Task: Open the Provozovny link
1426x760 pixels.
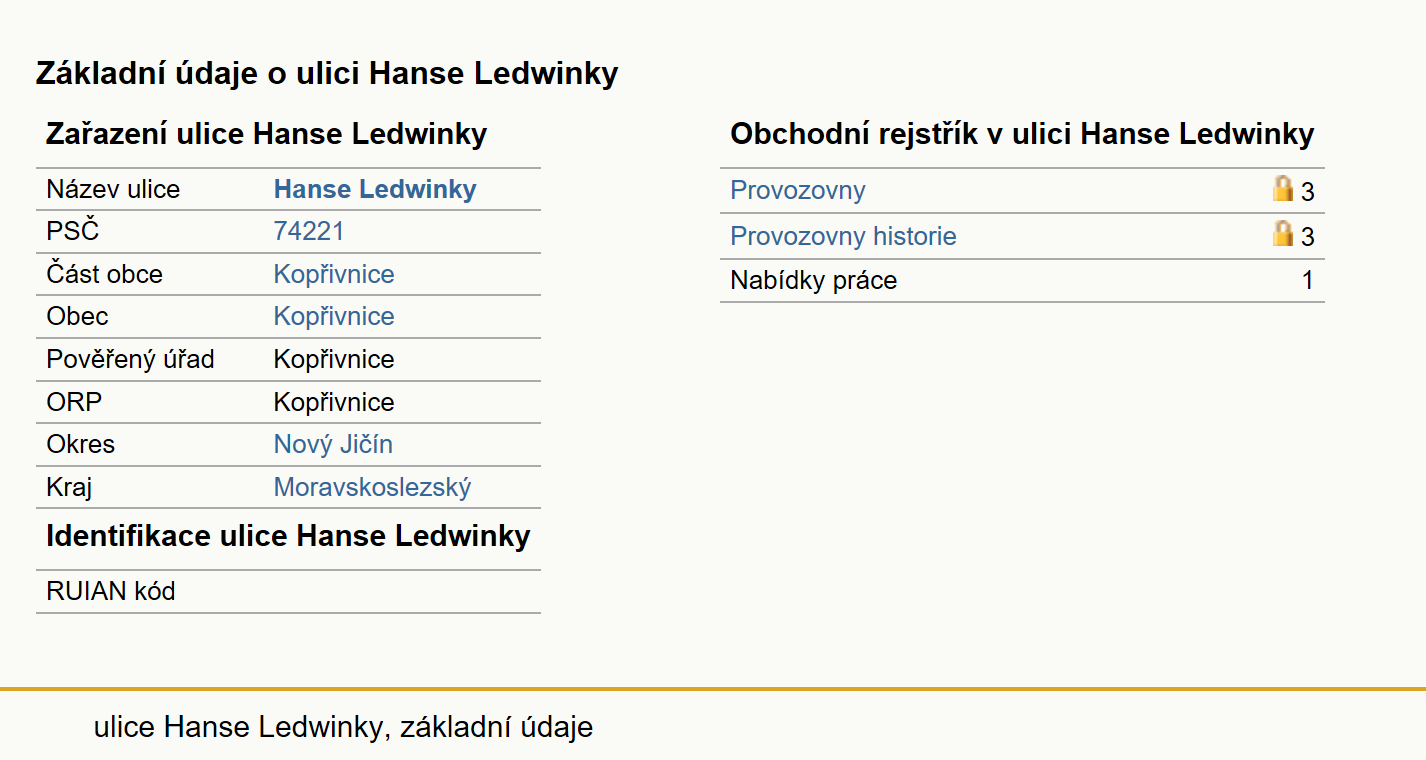Action: [798, 190]
